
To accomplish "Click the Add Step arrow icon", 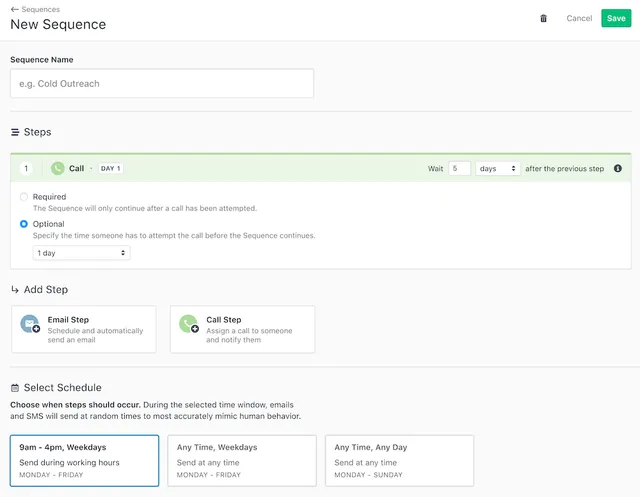I will tap(15, 290).
